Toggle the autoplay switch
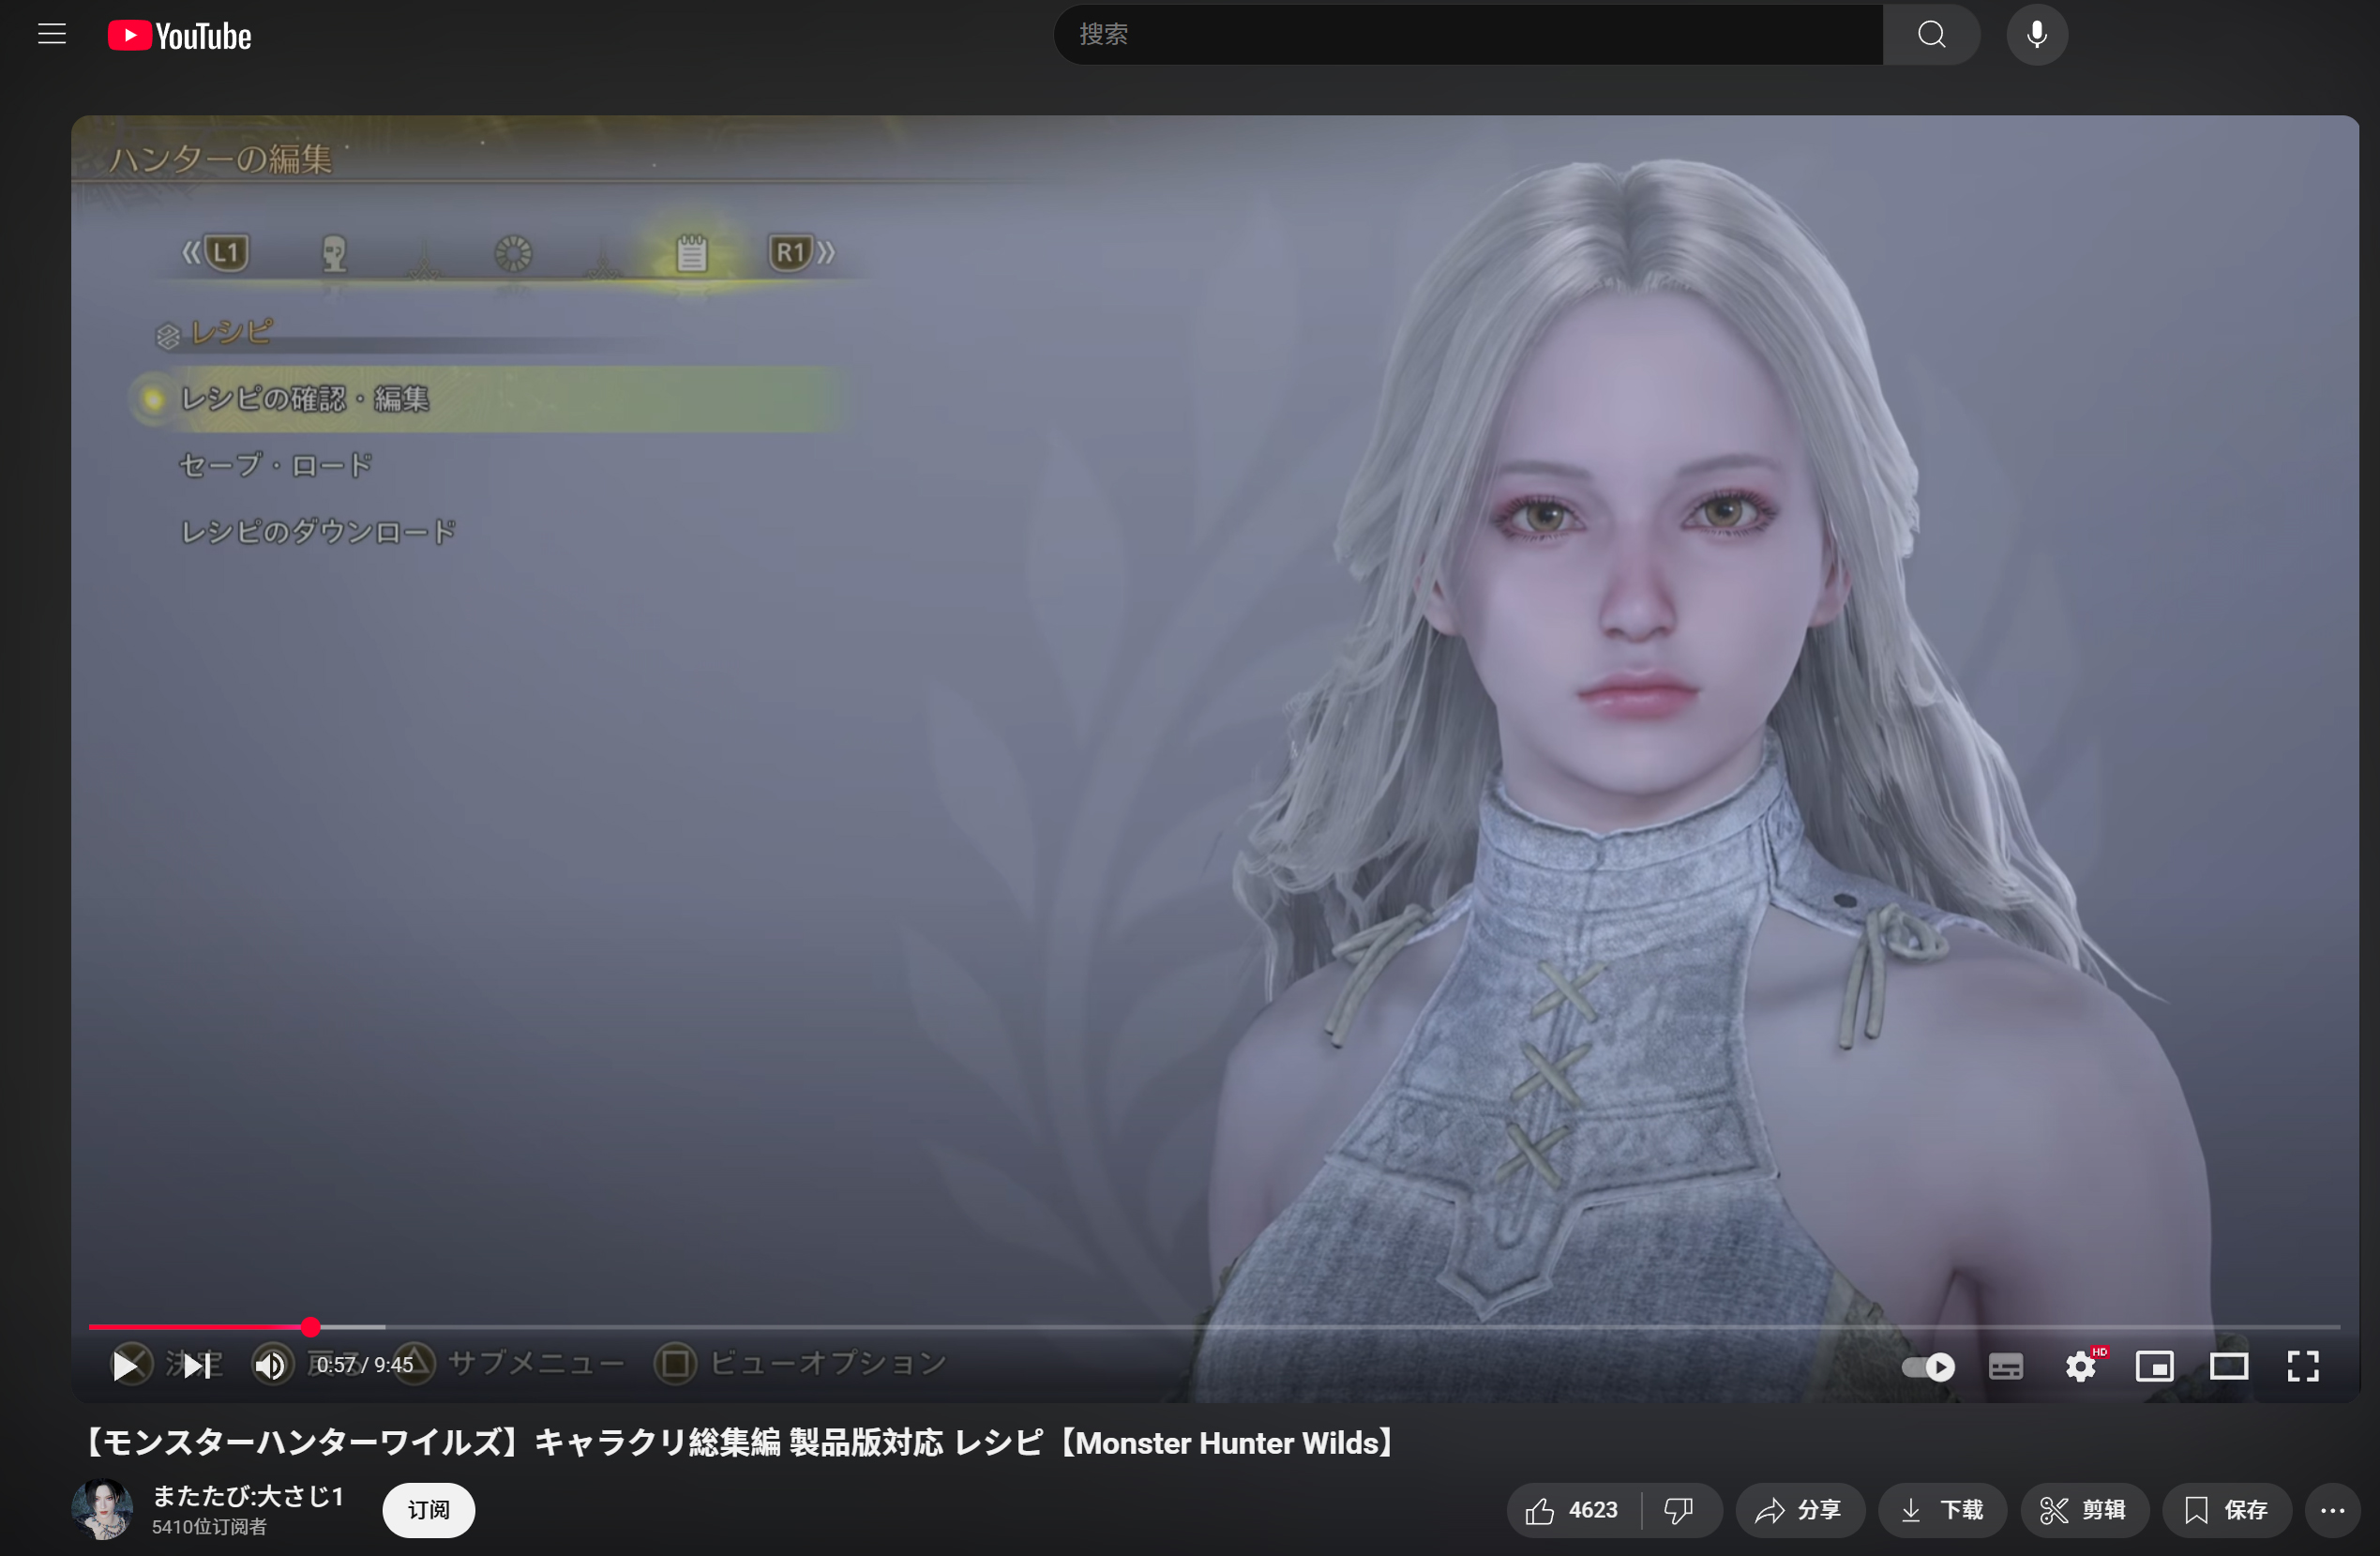Image resolution: width=2380 pixels, height=1556 pixels. coord(1929,1367)
